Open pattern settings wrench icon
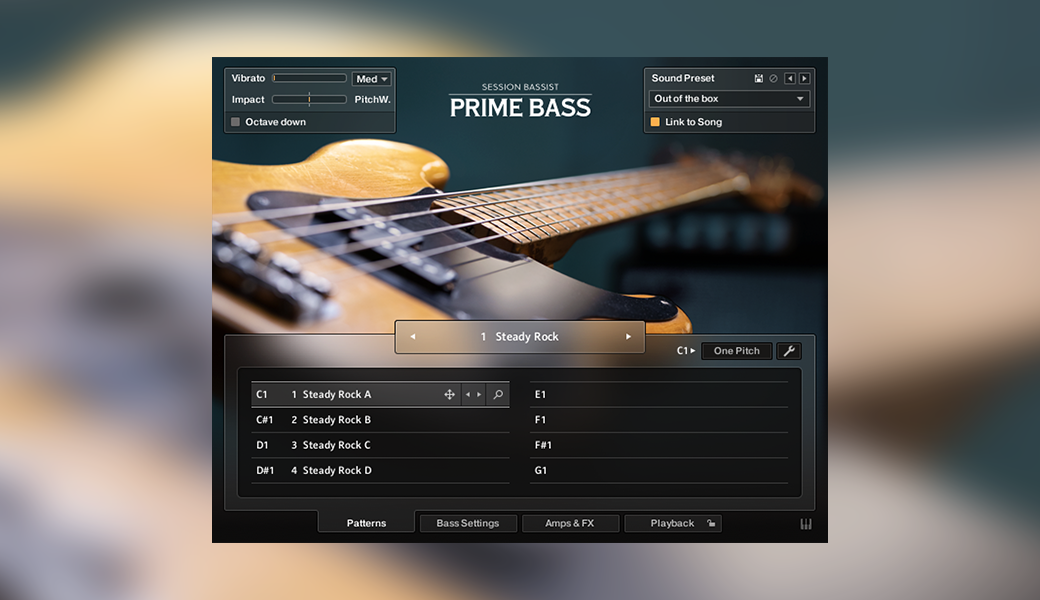The height and width of the screenshot is (600, 1040). click(789, 351)
